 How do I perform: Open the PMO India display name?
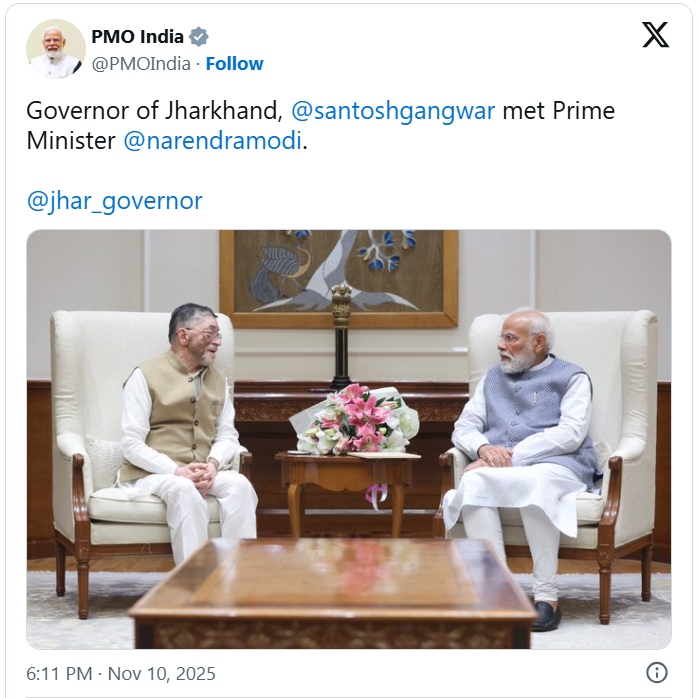pos(137,37)
